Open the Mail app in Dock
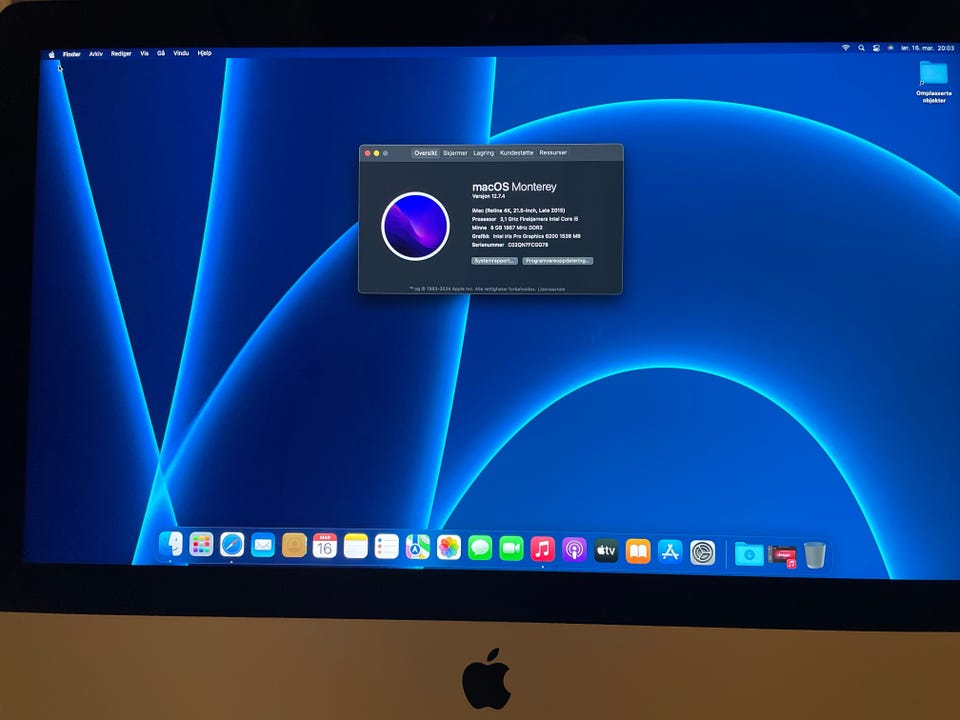Screen dimensions: 960x720 [x=263, y=545]
